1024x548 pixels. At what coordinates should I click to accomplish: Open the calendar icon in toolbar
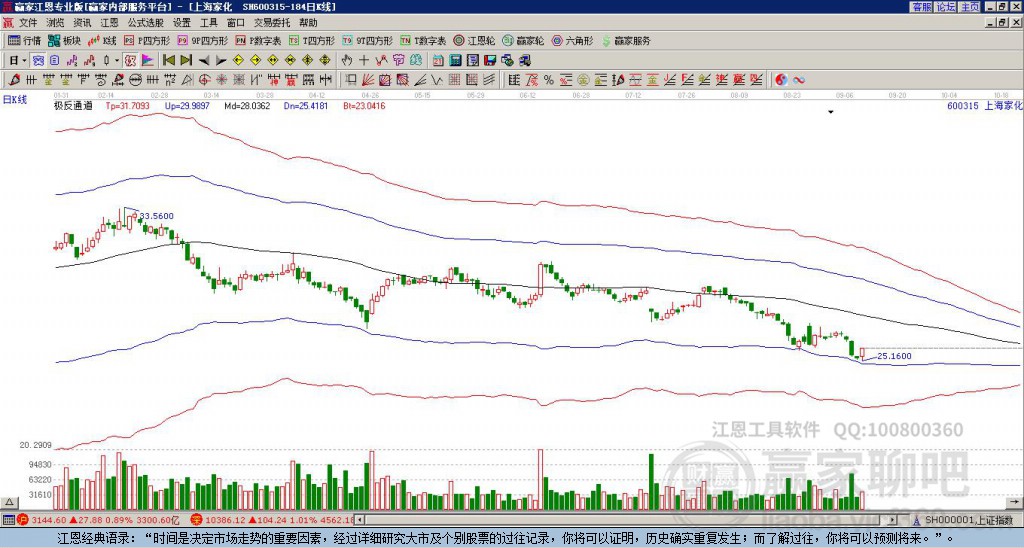point(438,61)
